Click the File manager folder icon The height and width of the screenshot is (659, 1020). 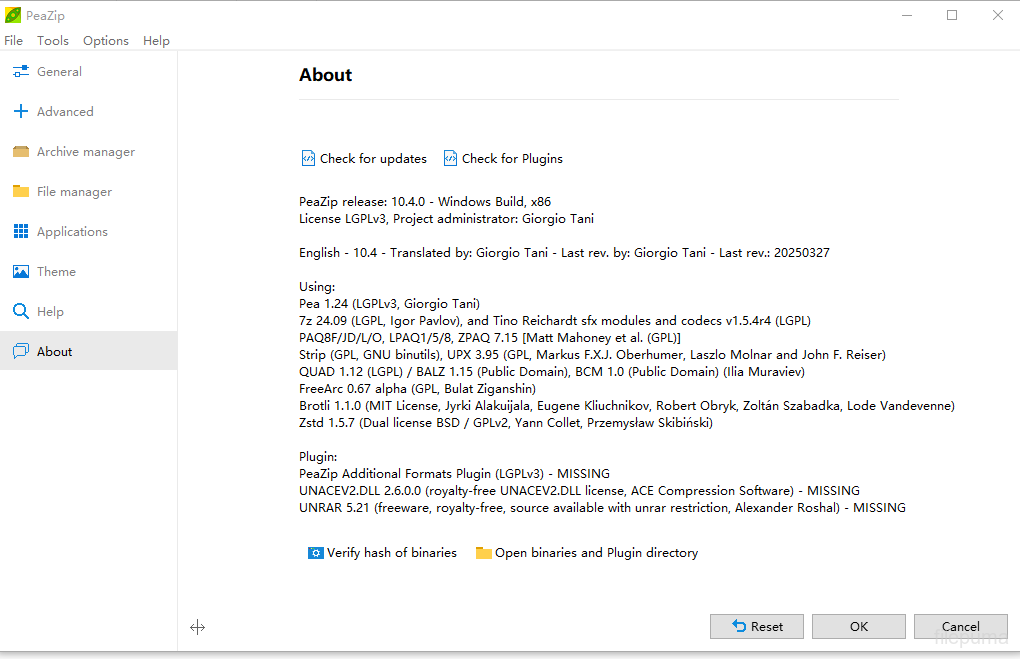[x=20, y=192]
